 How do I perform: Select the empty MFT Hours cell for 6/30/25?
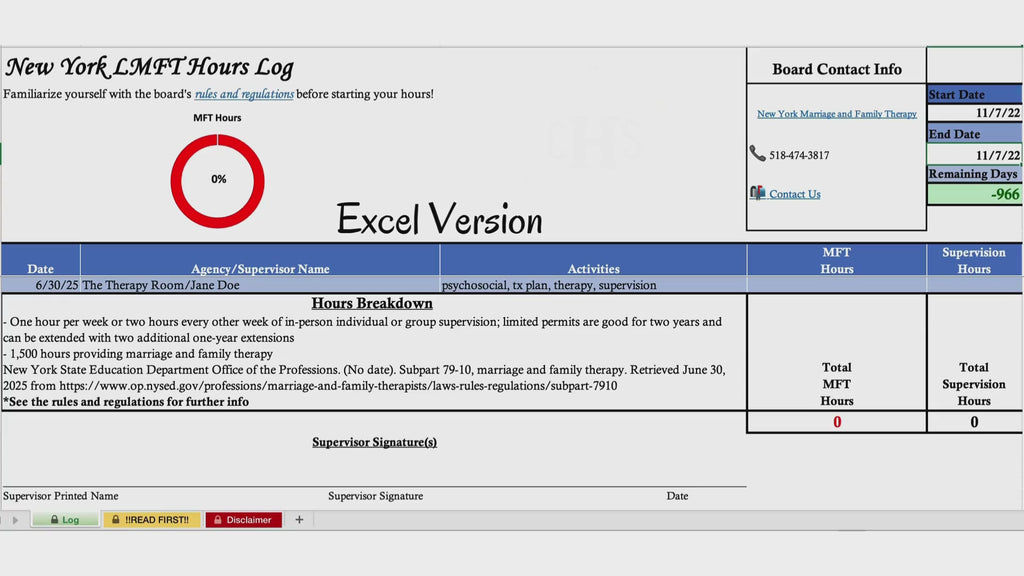click(837, 285)
